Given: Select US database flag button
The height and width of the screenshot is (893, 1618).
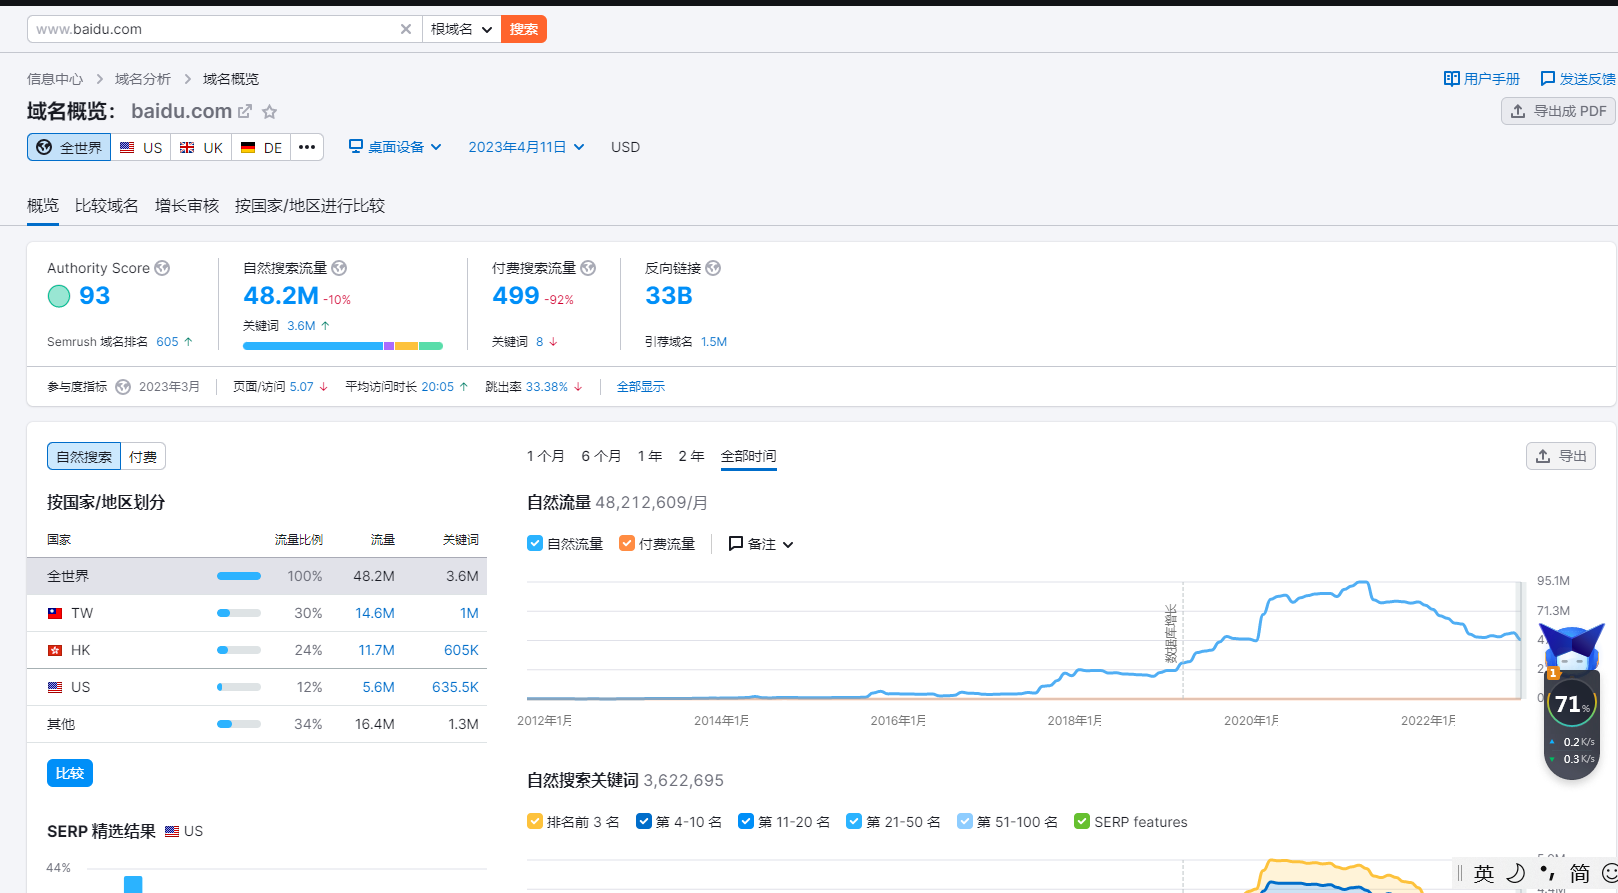Looking at the screenshot, I should (x=141, y=147).
